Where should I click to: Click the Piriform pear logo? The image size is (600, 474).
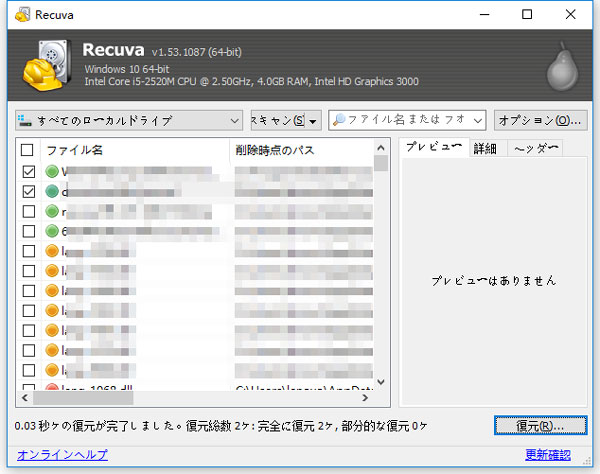(562, 67)
